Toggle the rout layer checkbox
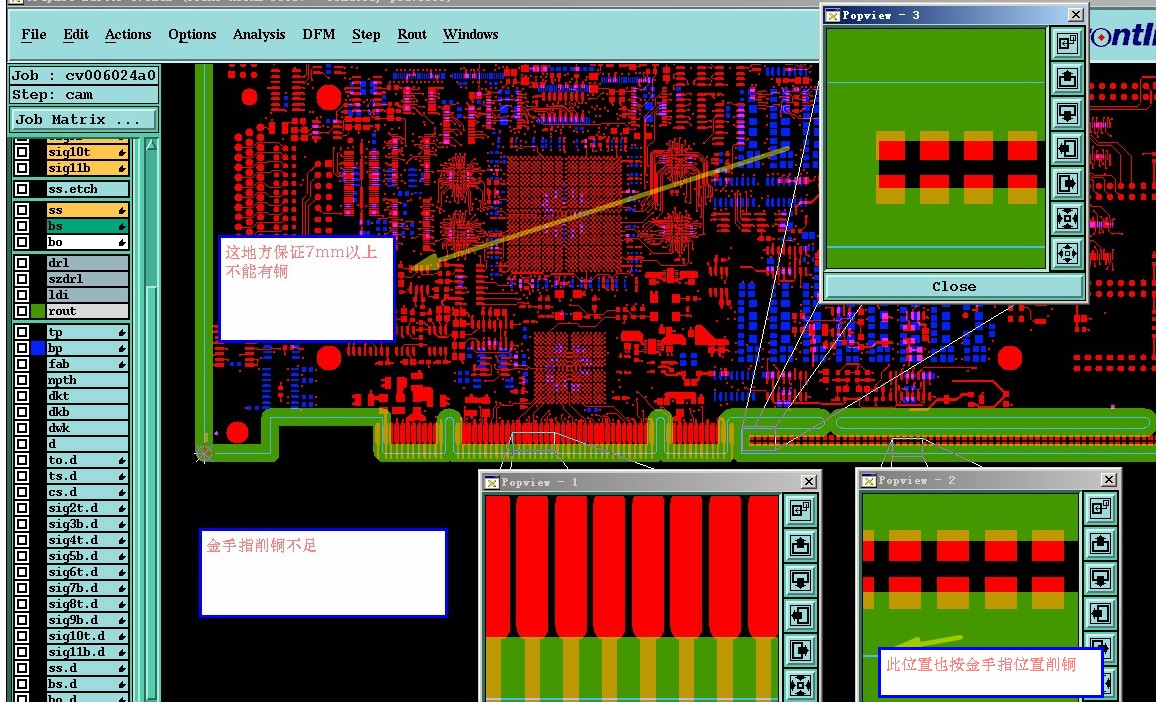Screen dimensions: 1156x702 pos(22,311)
